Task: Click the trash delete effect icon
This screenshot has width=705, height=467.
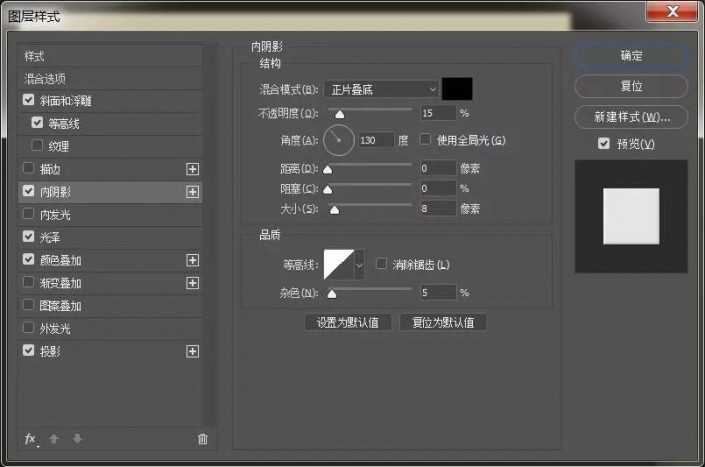Action: (x=203, y=439)
